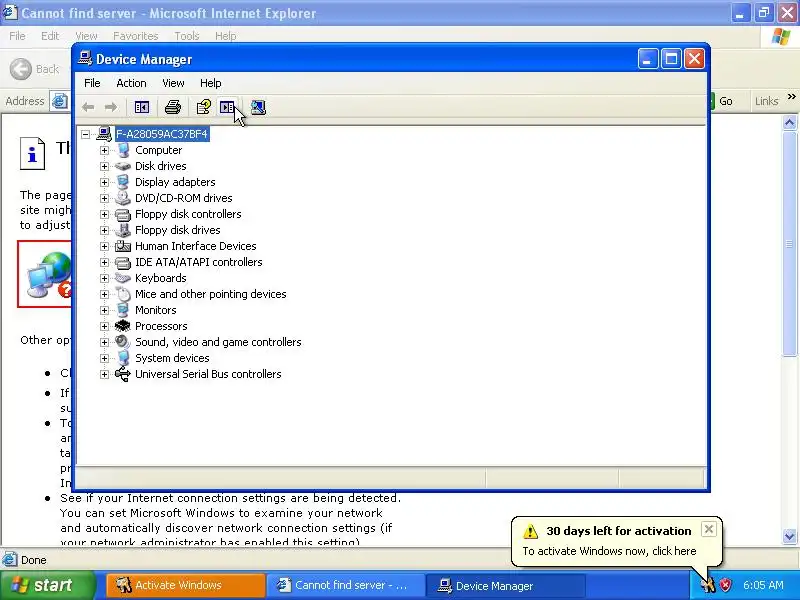The image size is (800, 600).
Task: Select IDE ATA/ATAPI controllers text row
Action: [x=198, y=262]
